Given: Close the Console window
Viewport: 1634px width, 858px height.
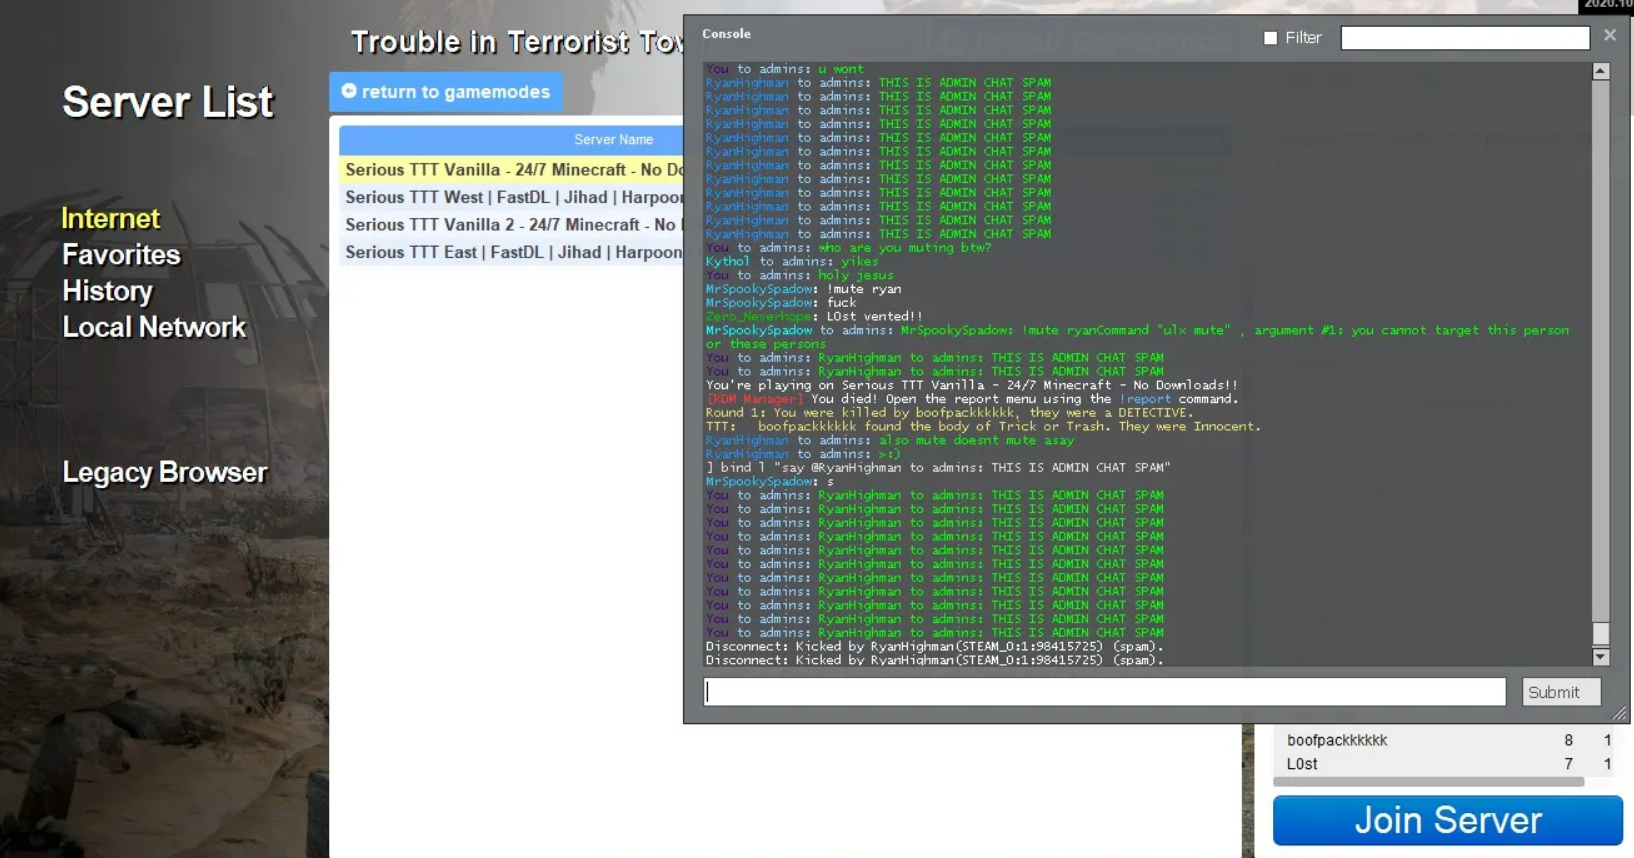Looking at the screenshot, I should [1609, 36].
